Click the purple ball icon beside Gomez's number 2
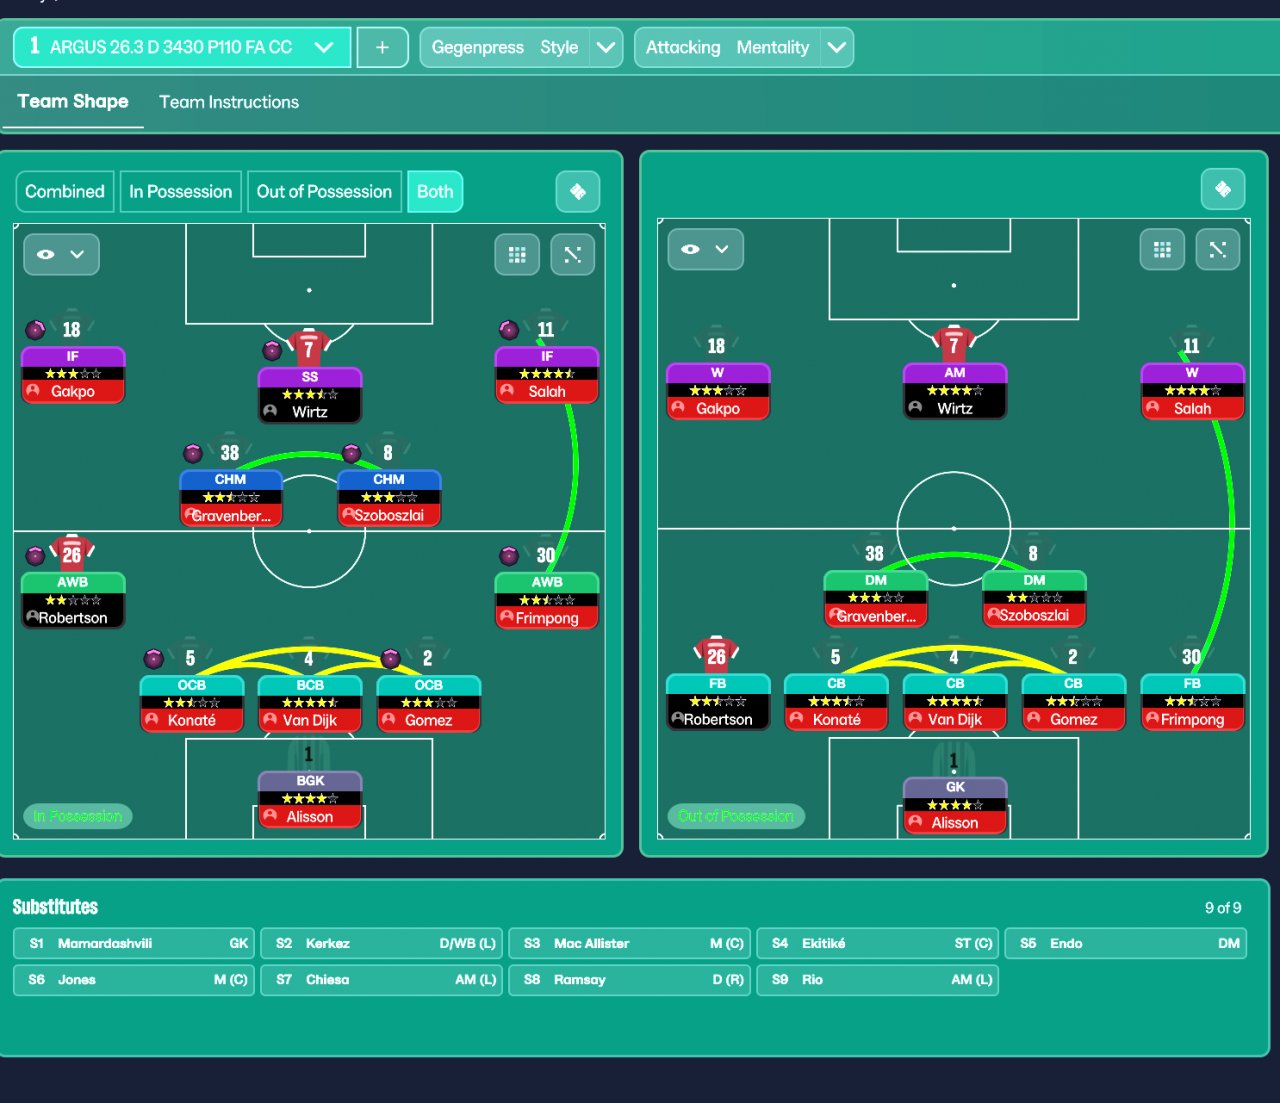 click(391, 658)
